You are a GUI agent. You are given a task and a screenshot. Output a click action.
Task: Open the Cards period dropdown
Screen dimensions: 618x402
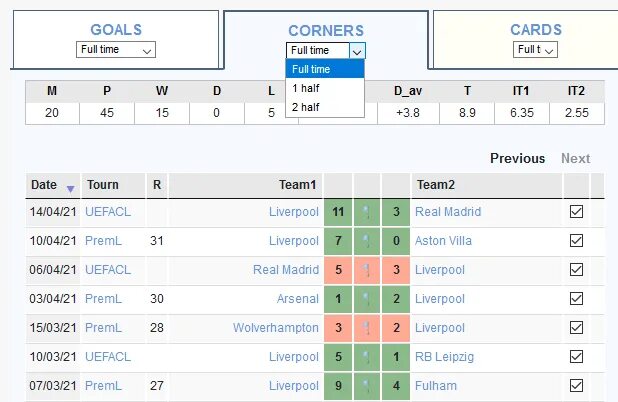(x=535, y=50)
